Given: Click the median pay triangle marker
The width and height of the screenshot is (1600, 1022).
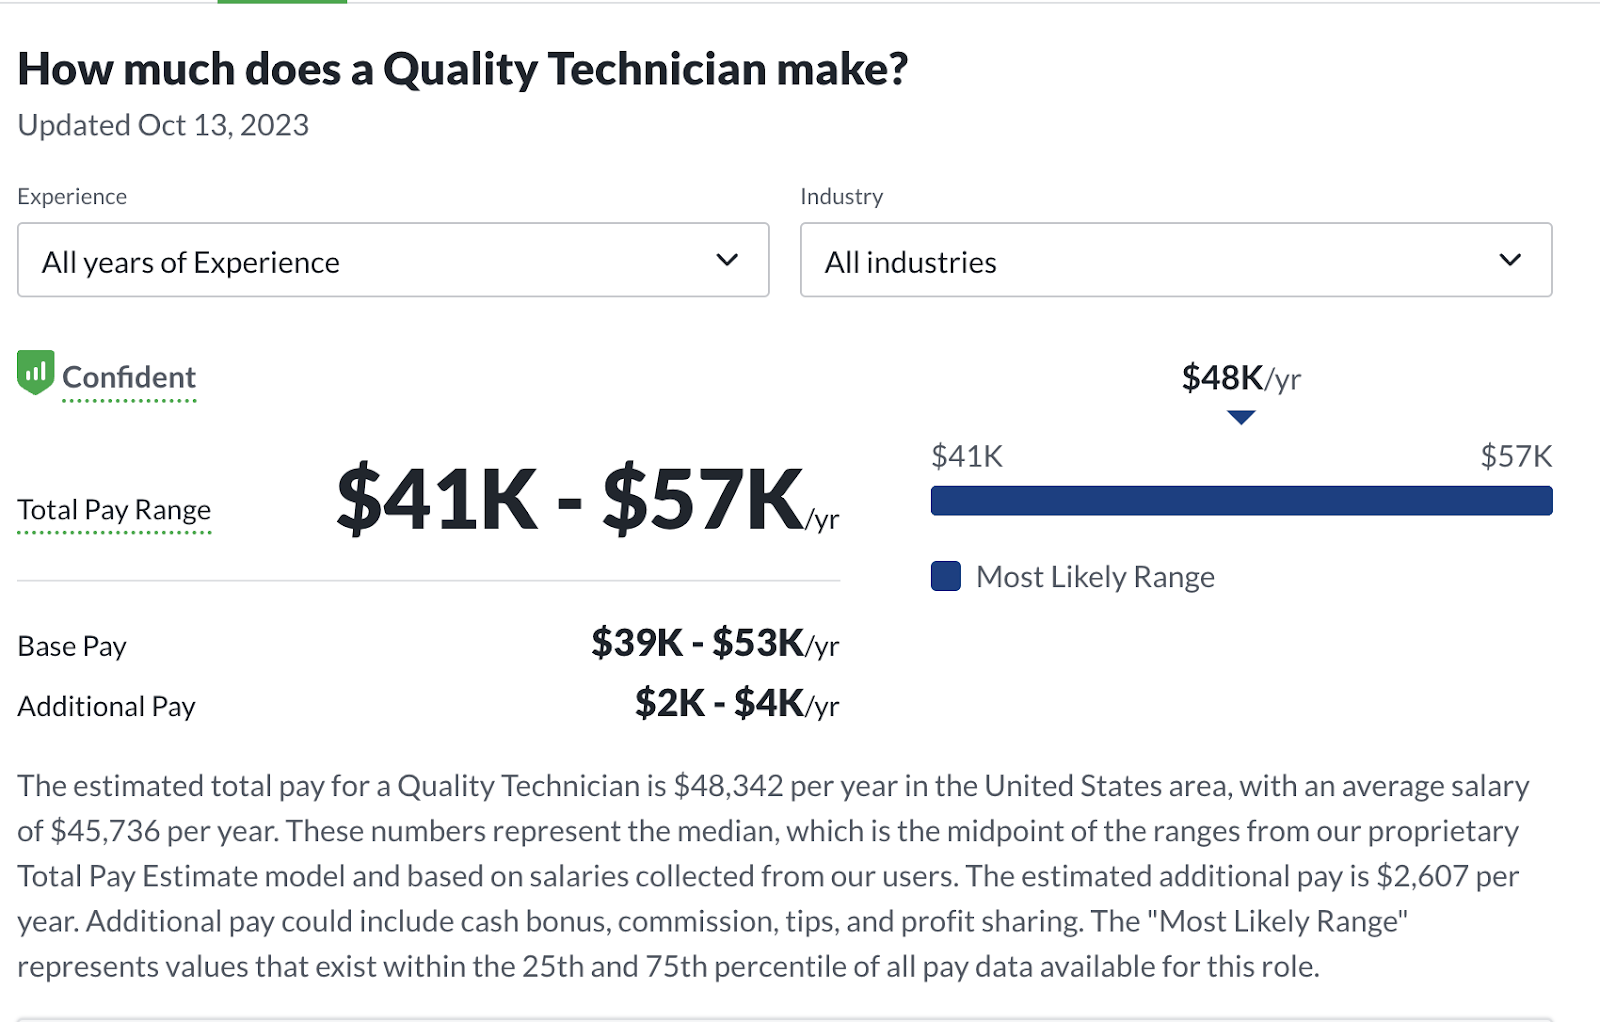Looking at the screenshot, I should click(1241, 417).
